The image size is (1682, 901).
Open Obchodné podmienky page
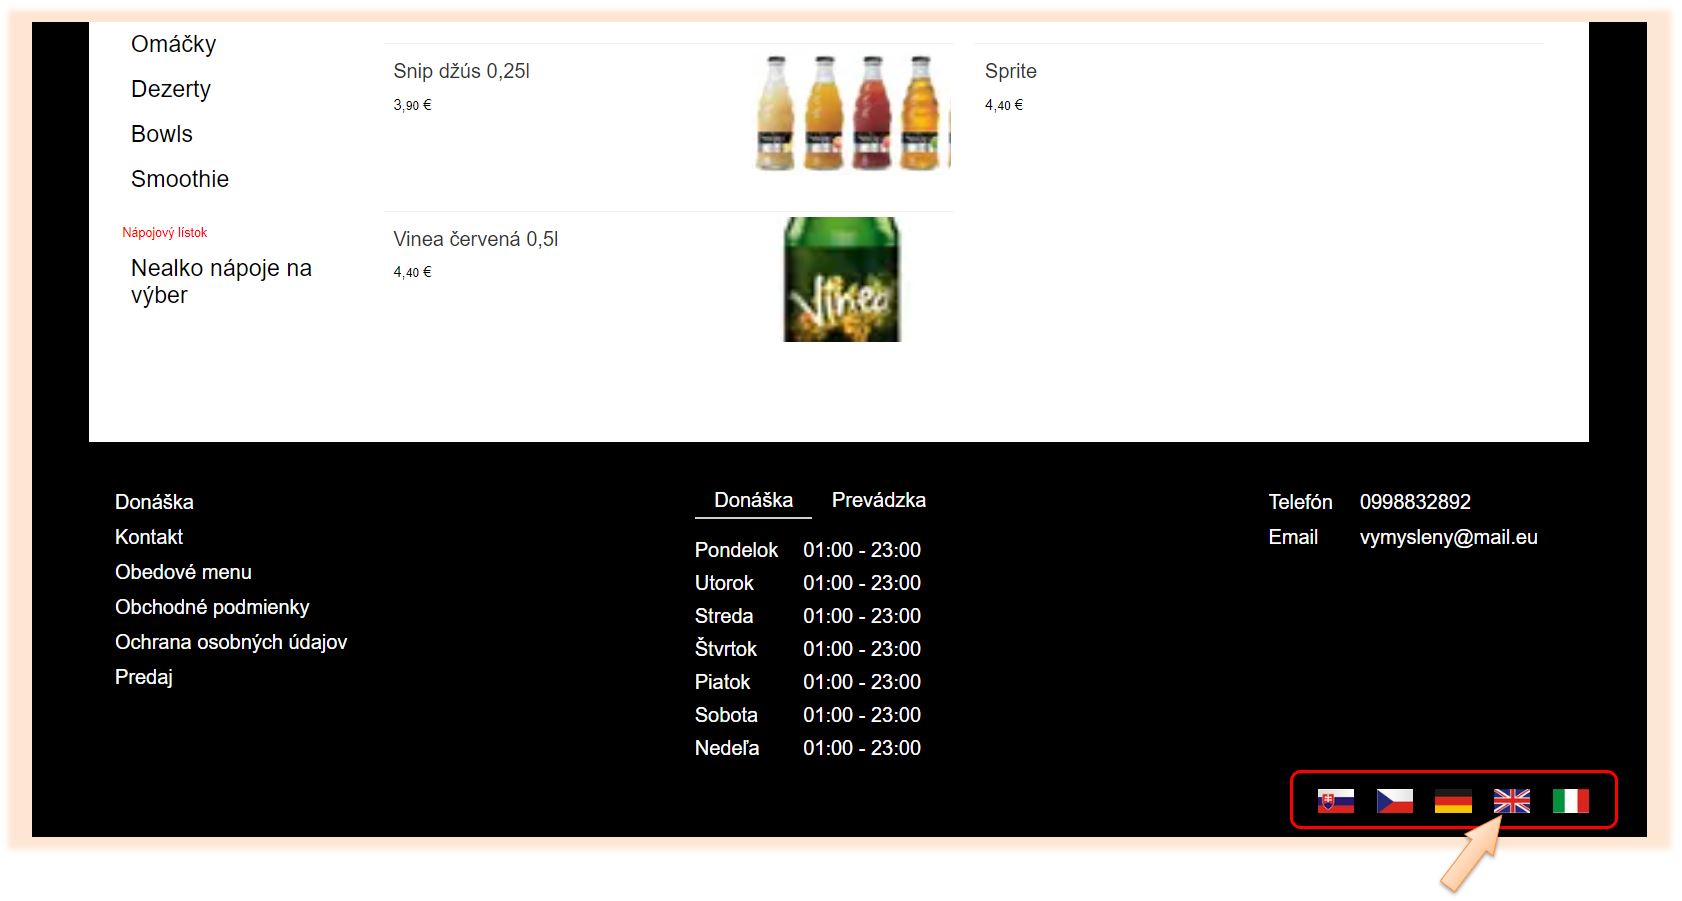tap(212, 607)
